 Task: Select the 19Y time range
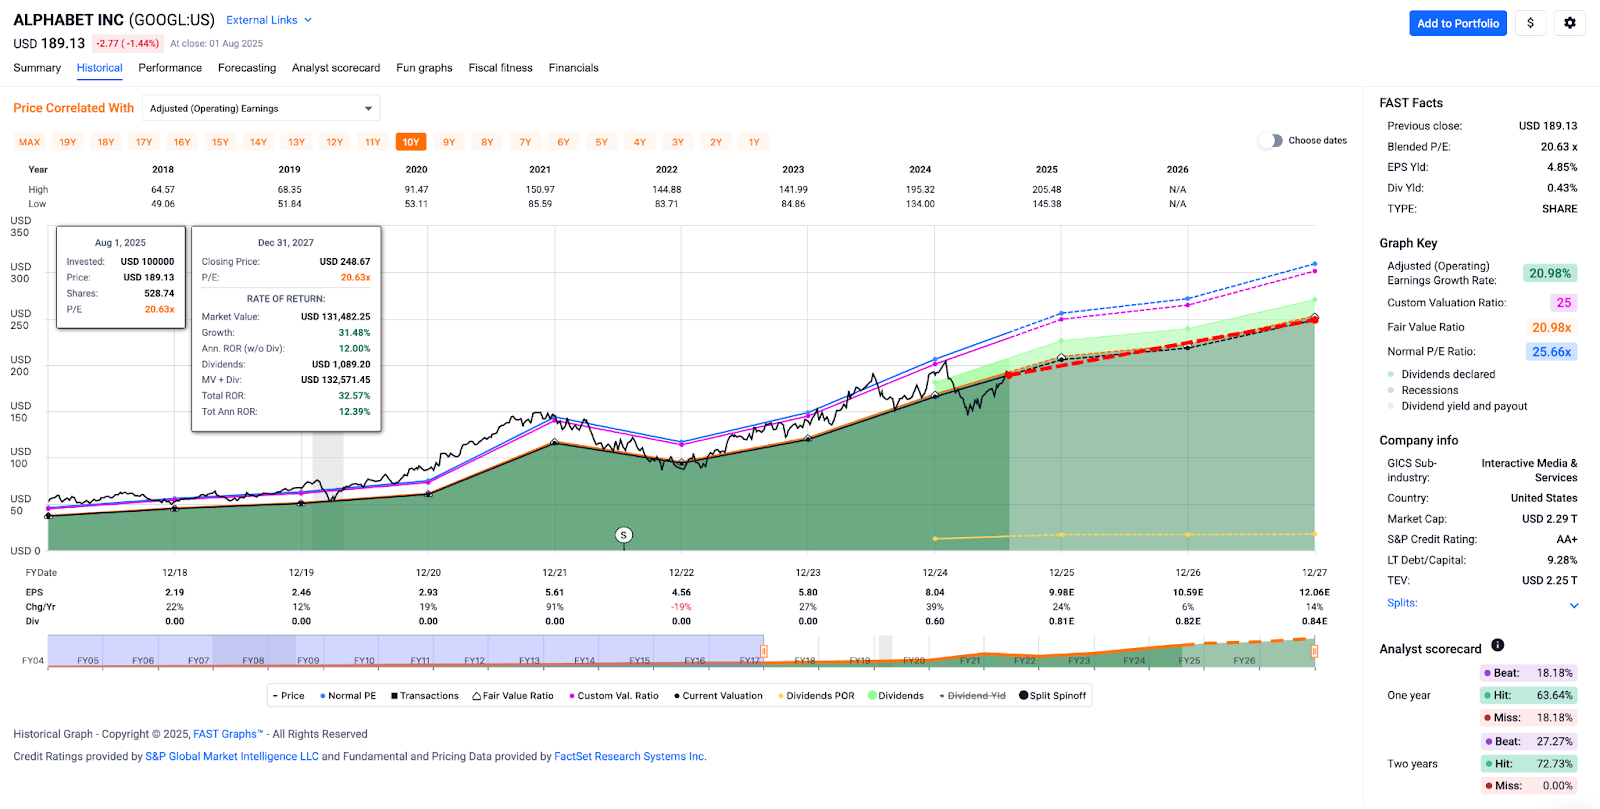(68, 142)
